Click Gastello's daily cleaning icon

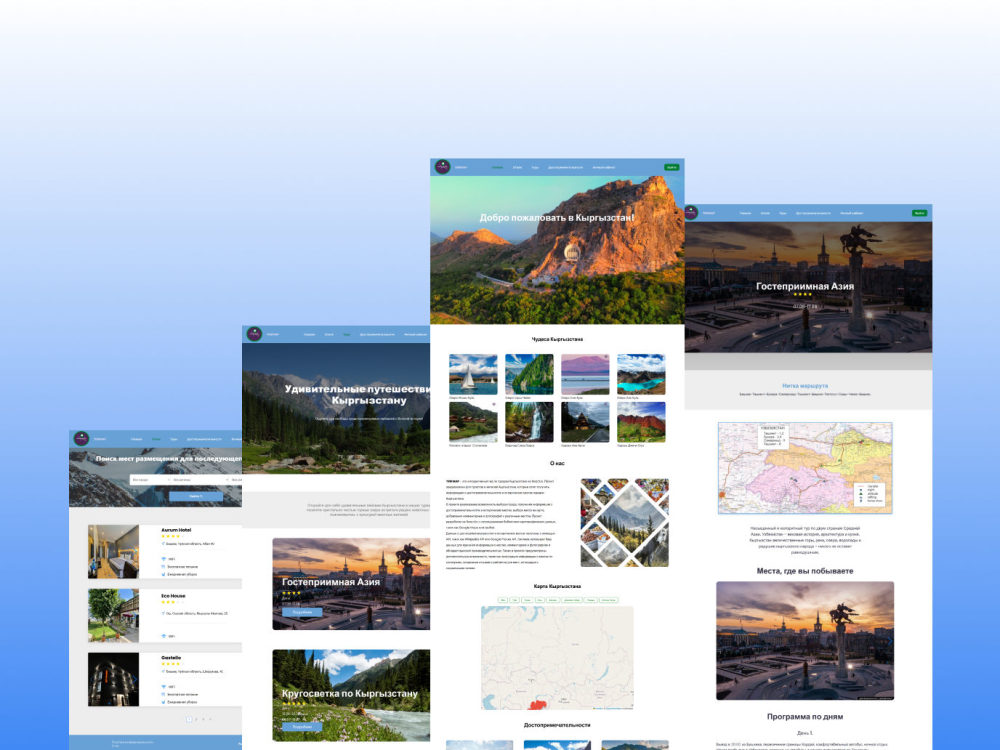point(164,702)
